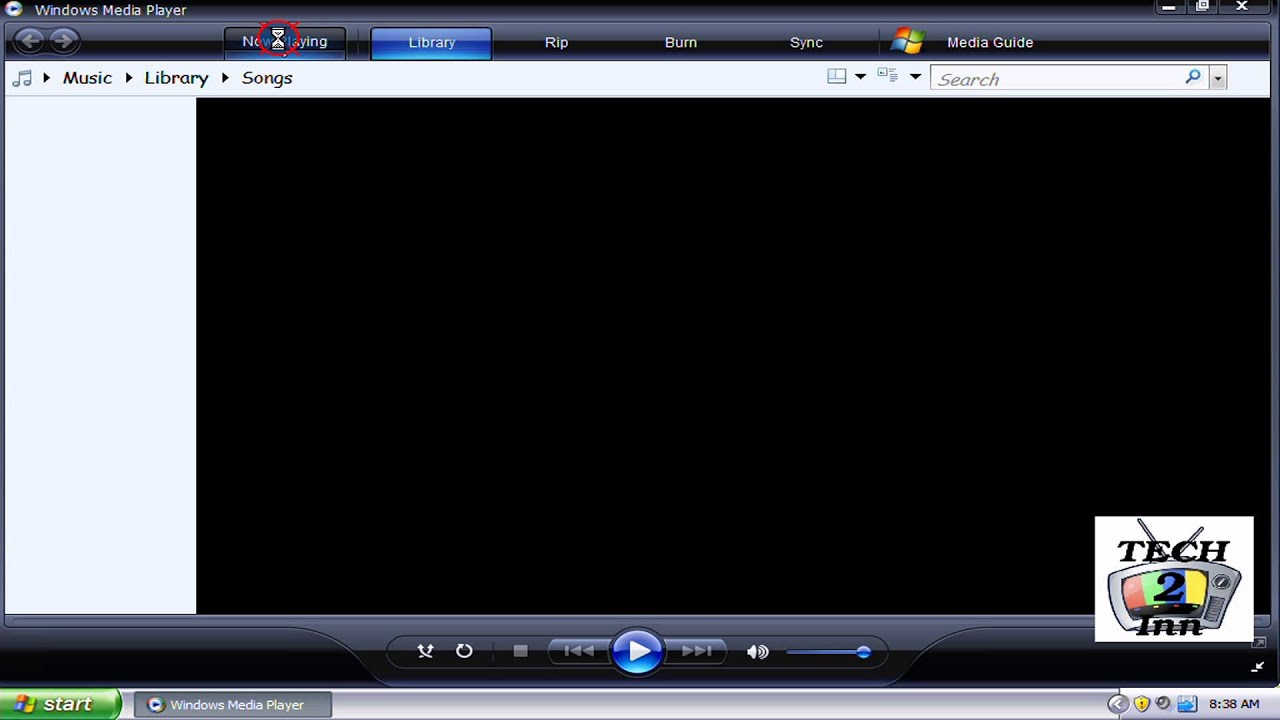Skip to the previous track

pos(578,651)
